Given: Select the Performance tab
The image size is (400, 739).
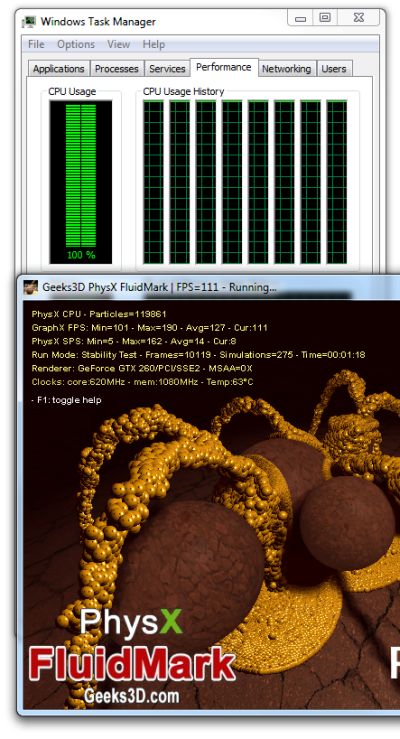Looking at the screenshot, I should pyautogui.click(x=223, y=67).
